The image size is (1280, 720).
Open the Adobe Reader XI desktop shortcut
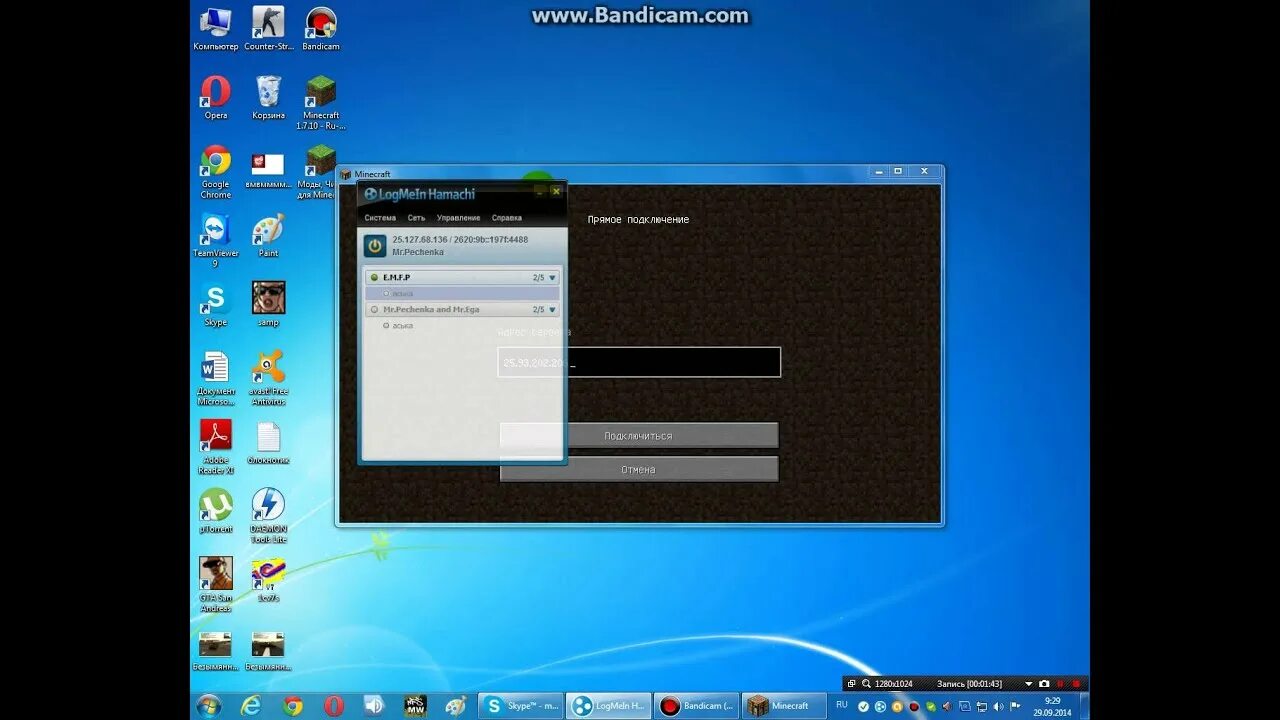tap(216, 447)
